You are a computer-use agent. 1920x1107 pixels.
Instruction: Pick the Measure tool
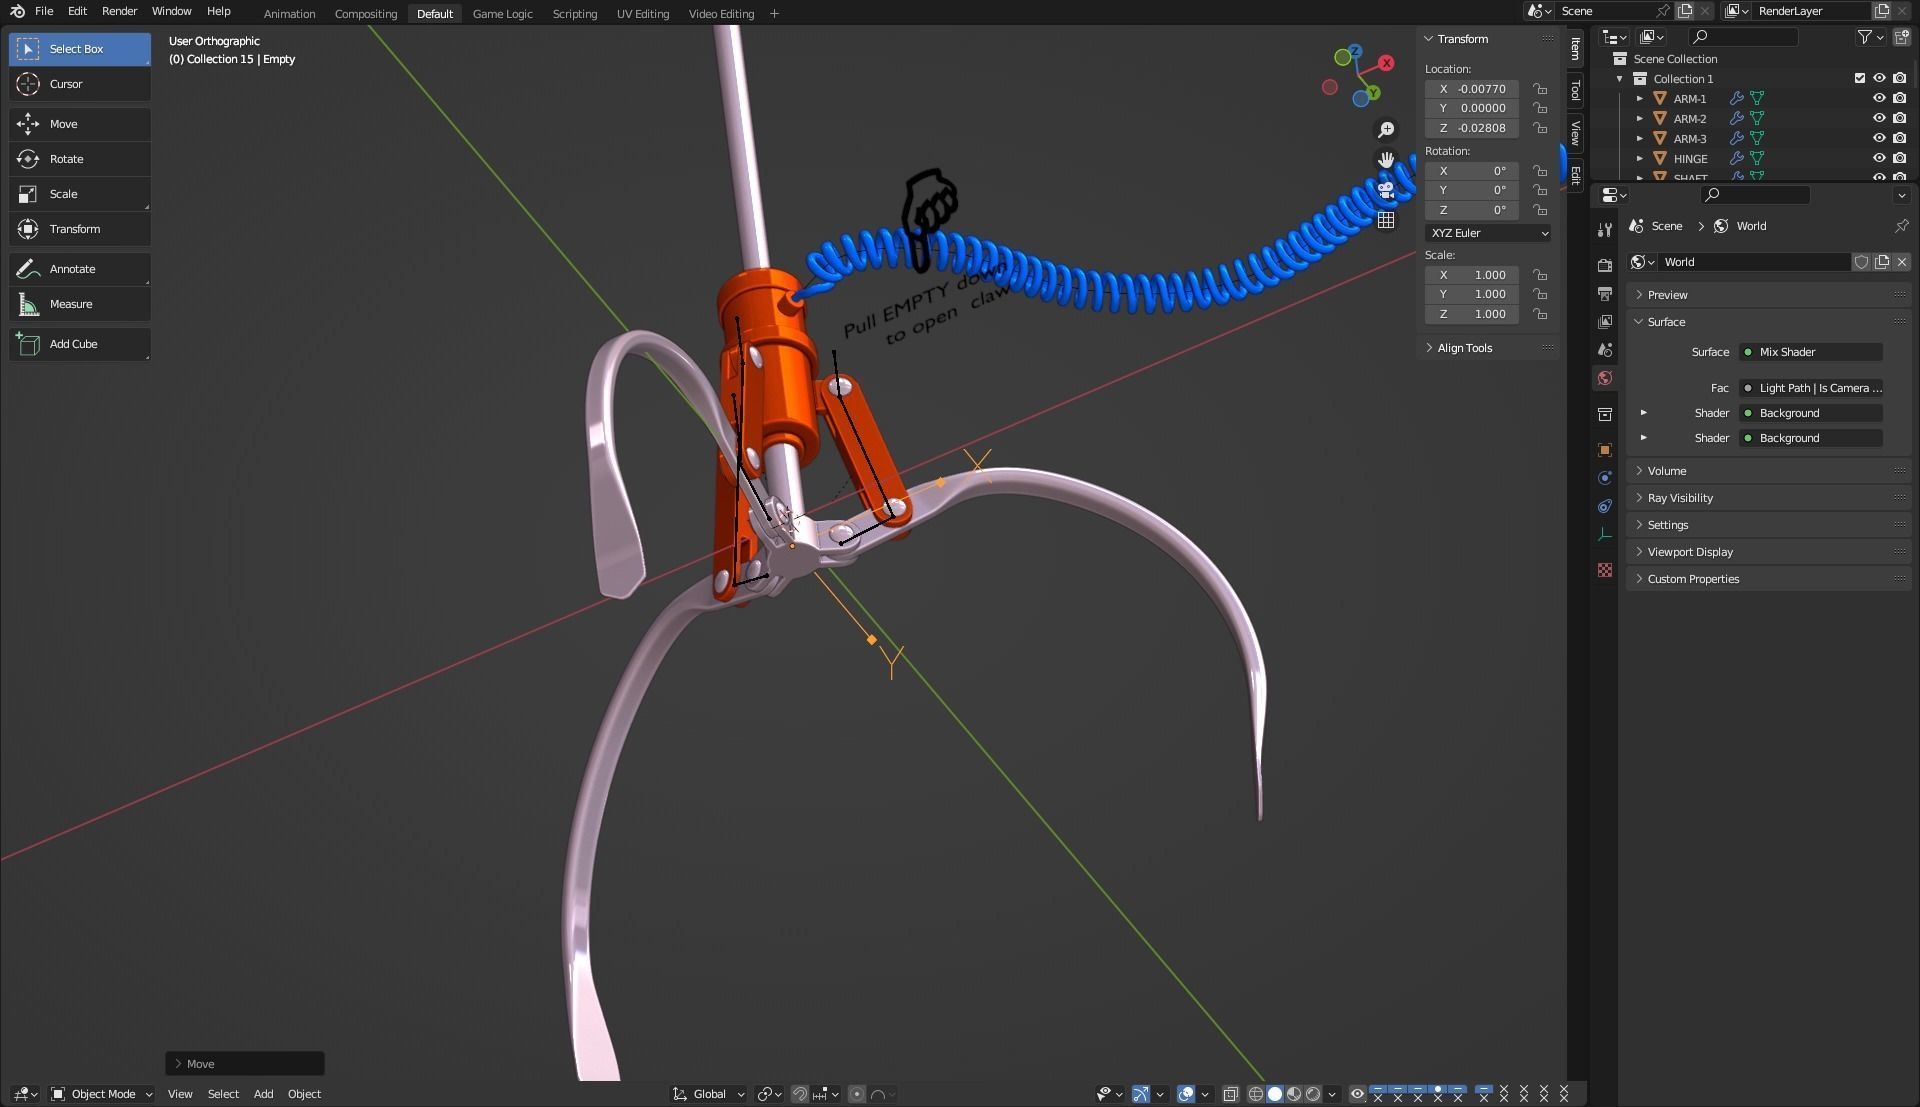tap(80, 304)
